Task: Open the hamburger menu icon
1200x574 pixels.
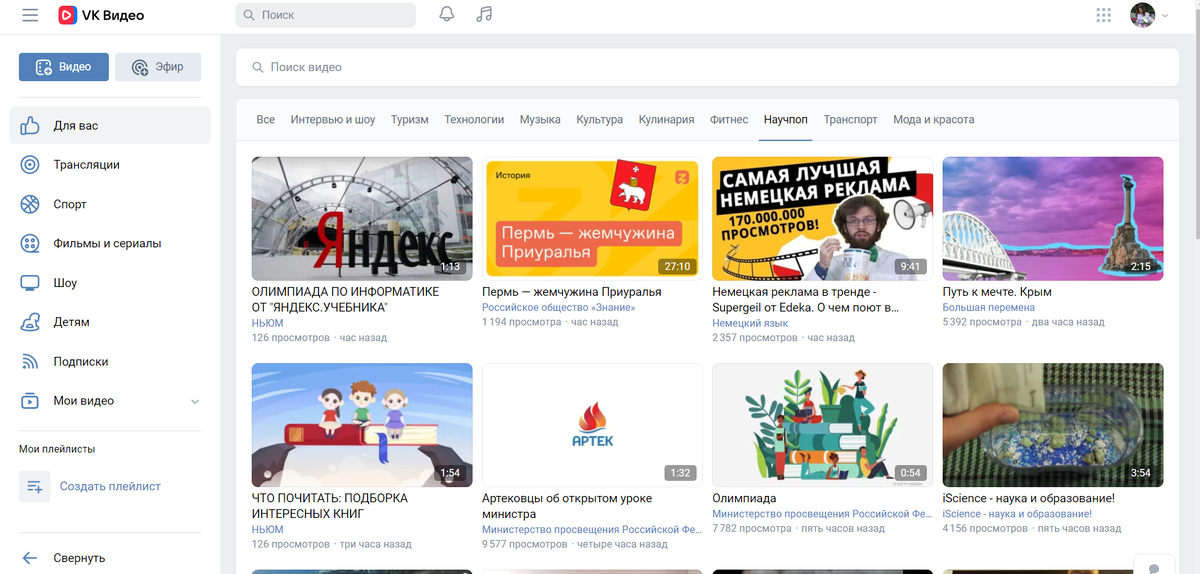Action: [30, 15]
